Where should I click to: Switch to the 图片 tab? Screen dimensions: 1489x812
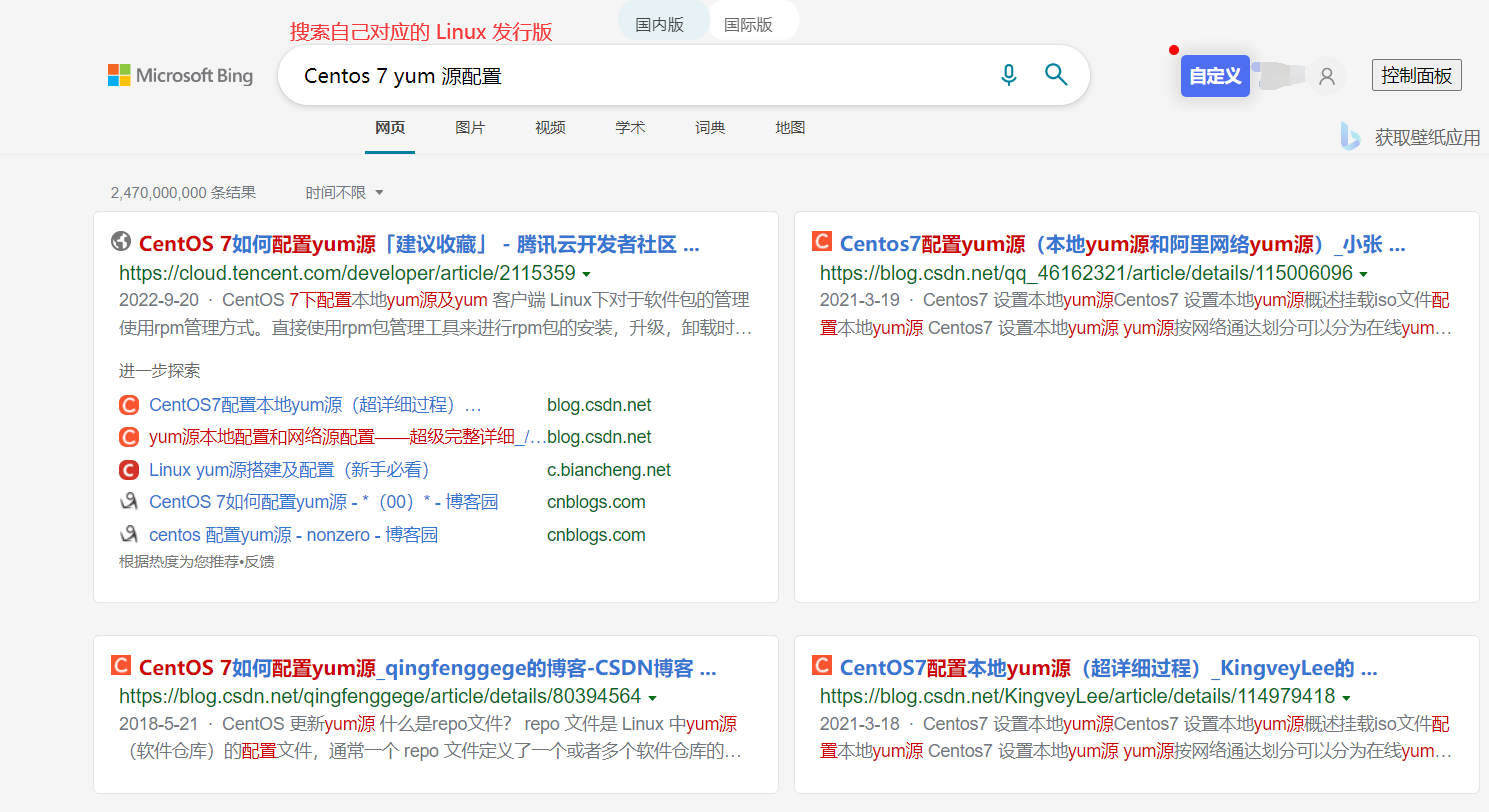470,128
